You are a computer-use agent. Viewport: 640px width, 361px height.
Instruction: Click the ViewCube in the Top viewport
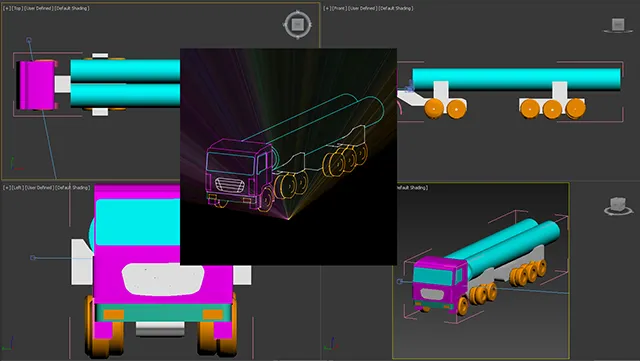click(x=298, y=25)
